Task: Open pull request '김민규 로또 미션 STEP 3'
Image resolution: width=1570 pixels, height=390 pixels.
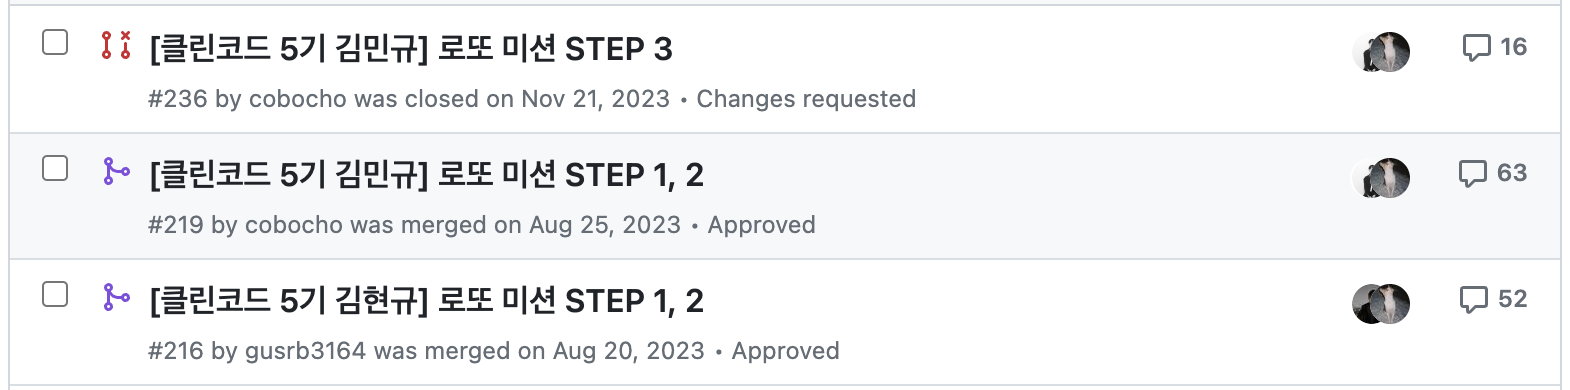Action: (x=411, y=49)
